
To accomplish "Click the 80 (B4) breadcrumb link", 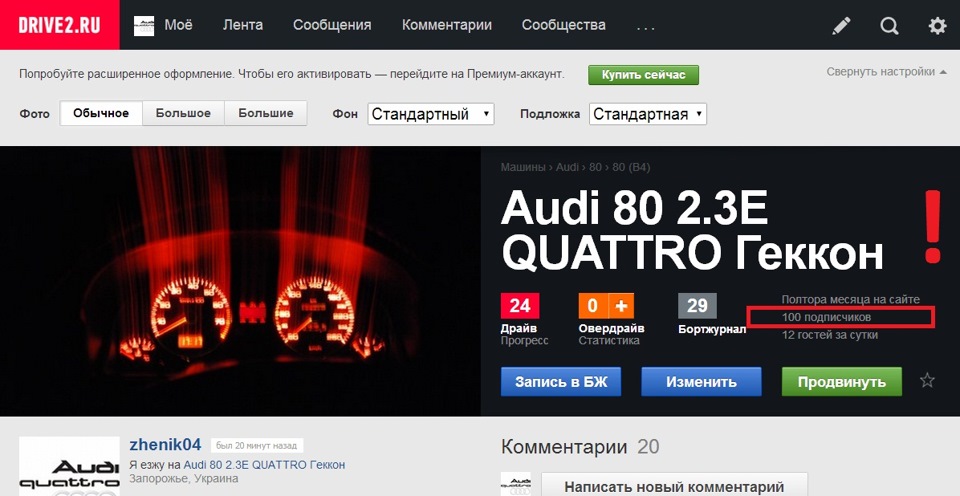I will point(631,167).
